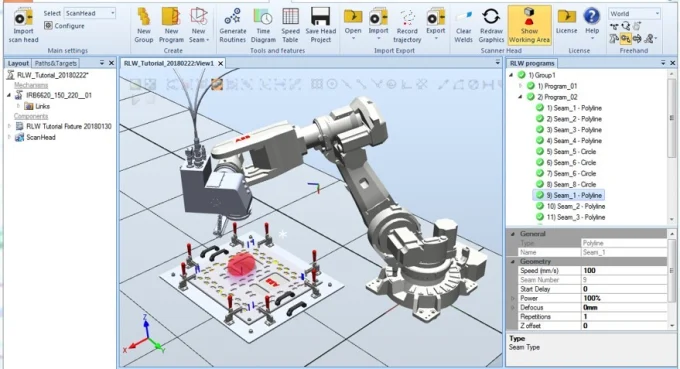Click the Speed (mm/s) value field
The image size is (680, 369).
pos(624,271)
